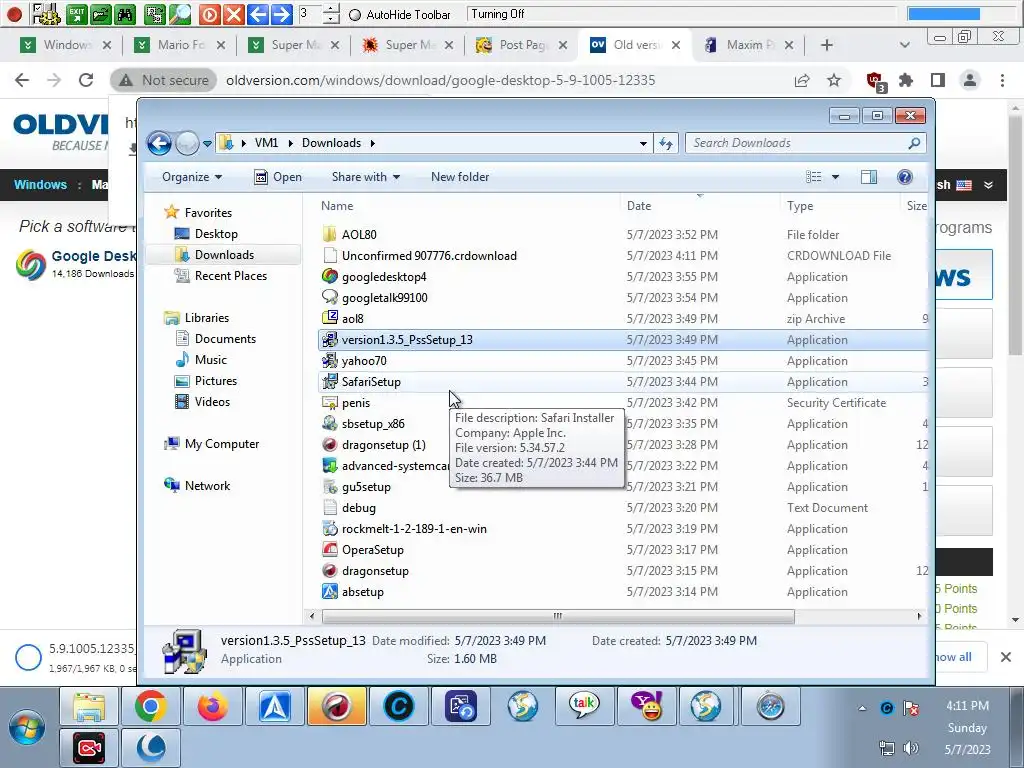Viewport: 1024px width, 768px height.
Task: Click the Windows link on oldversion page
Action: point(40,185)
